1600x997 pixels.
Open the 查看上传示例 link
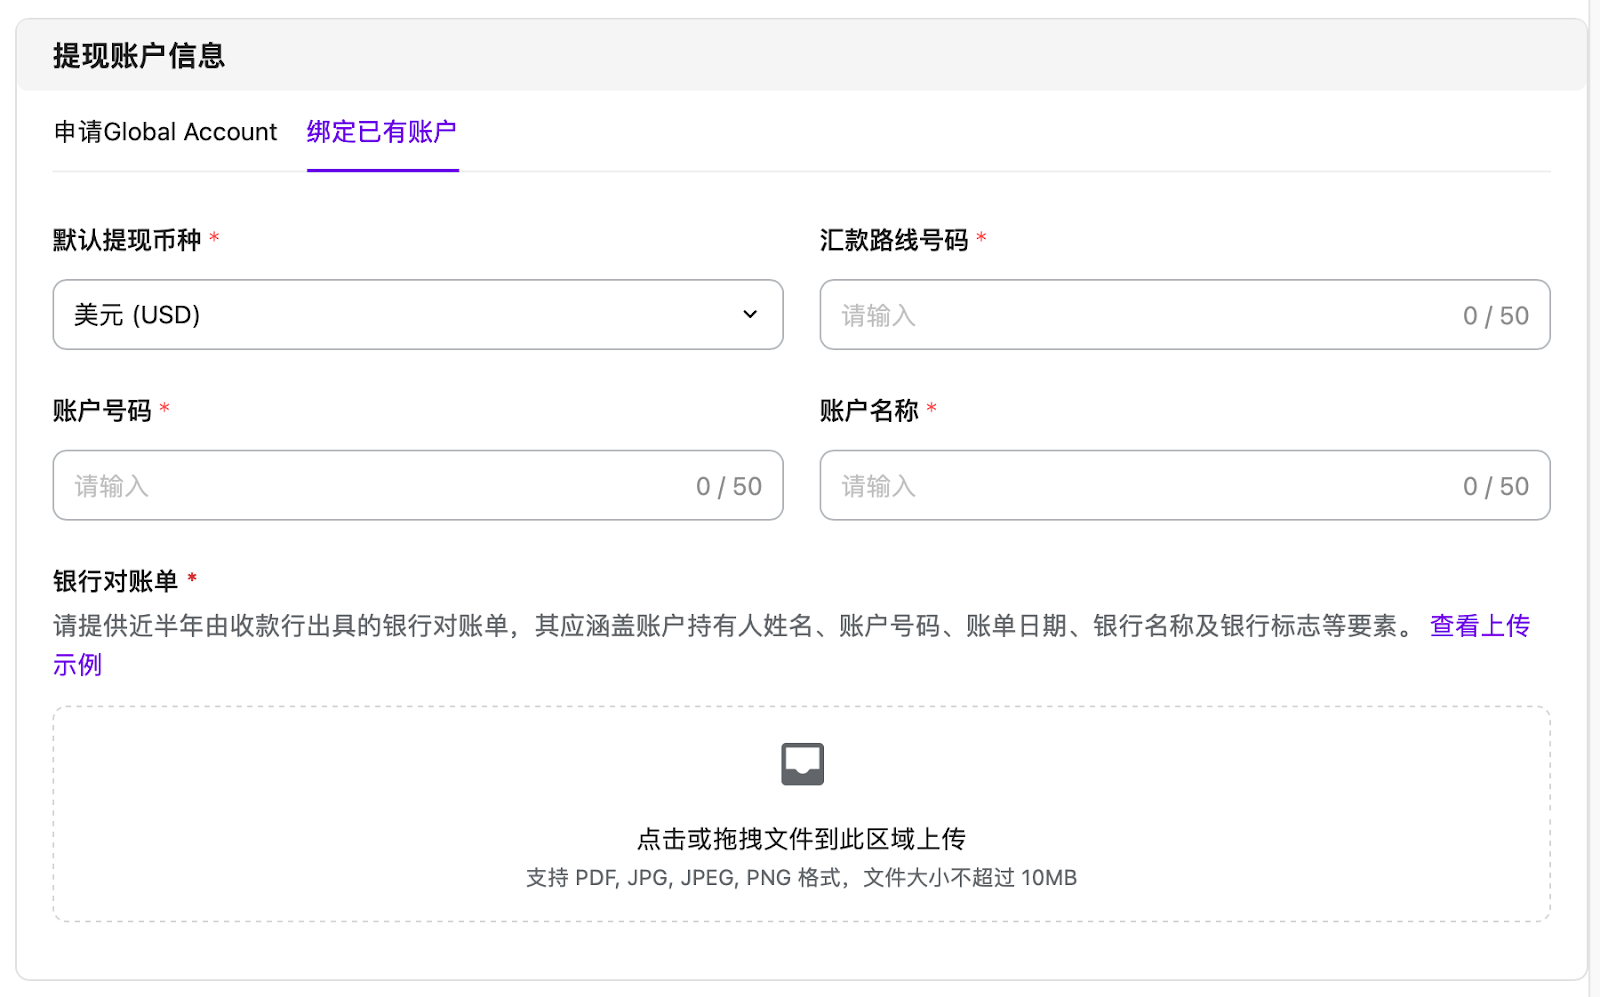[x=1479, y=626]
